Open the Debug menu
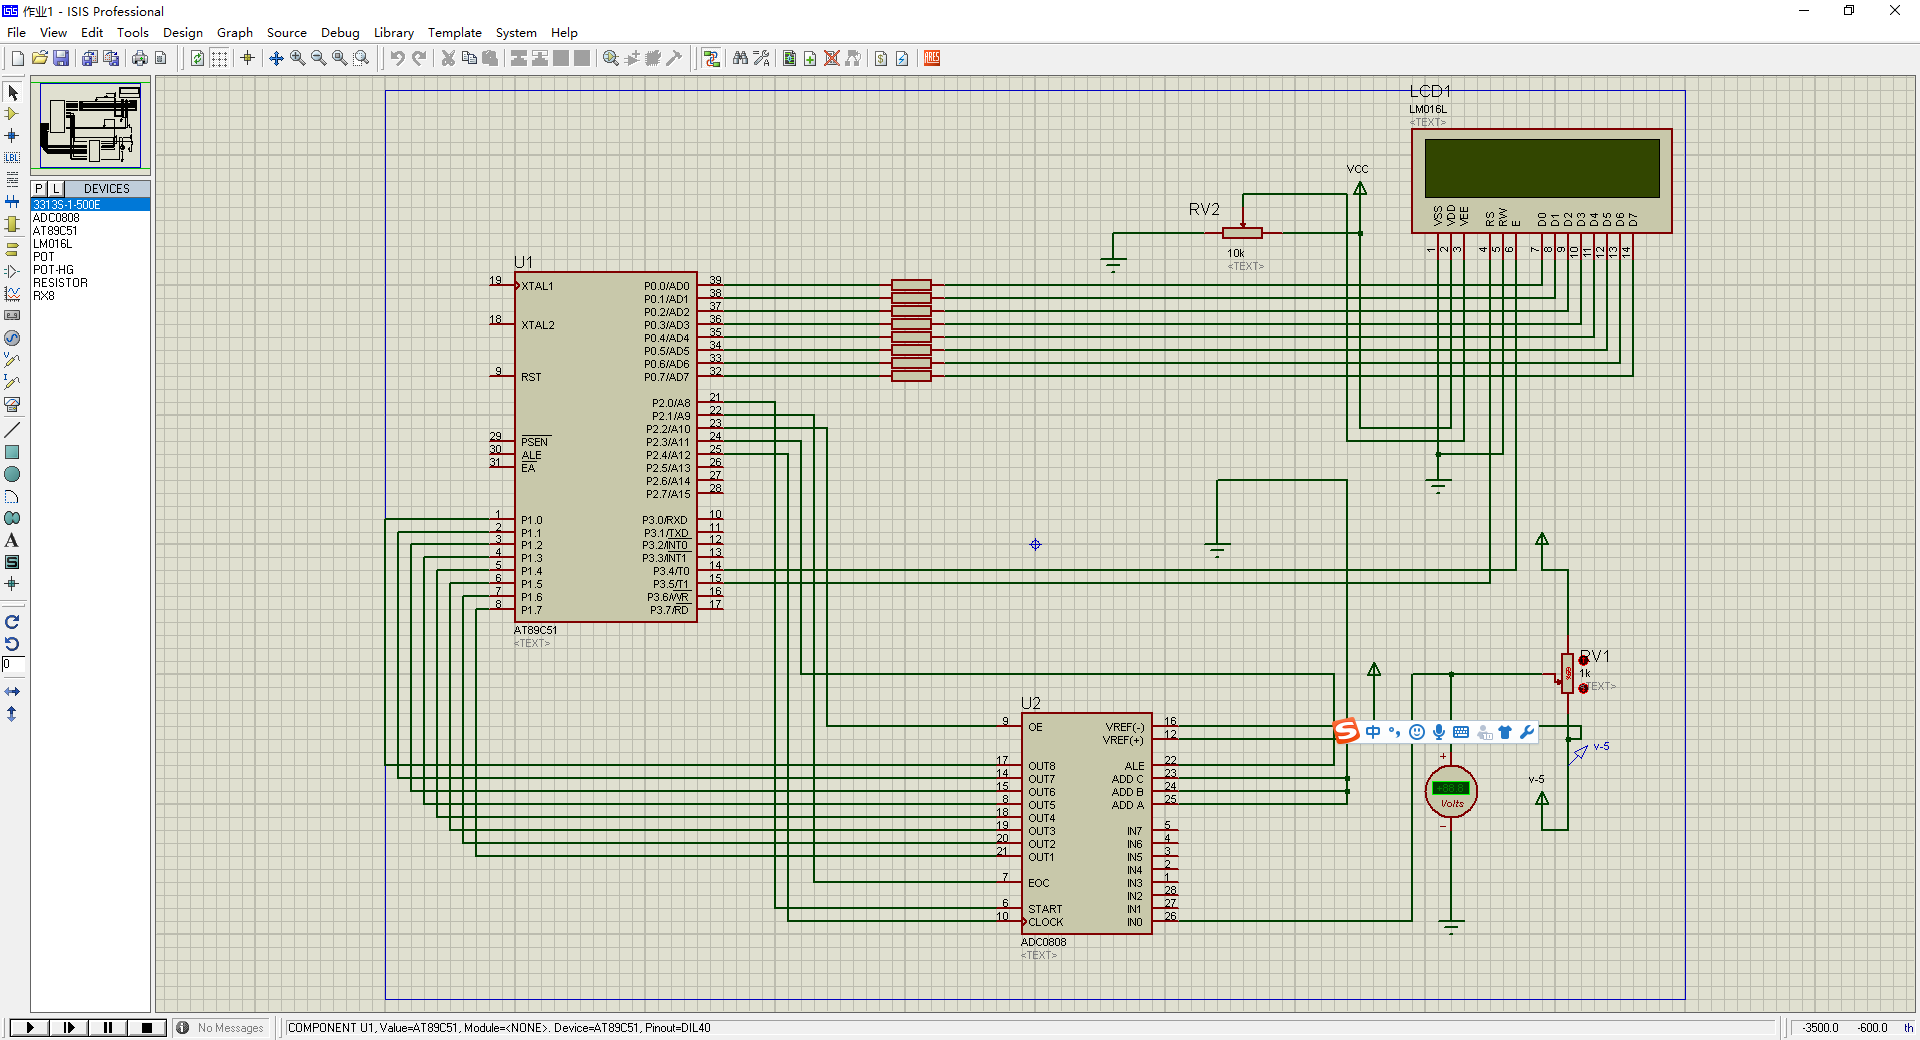This screenshot has width=1920, height=1040. pyautogui.click(x=340, y=32)
